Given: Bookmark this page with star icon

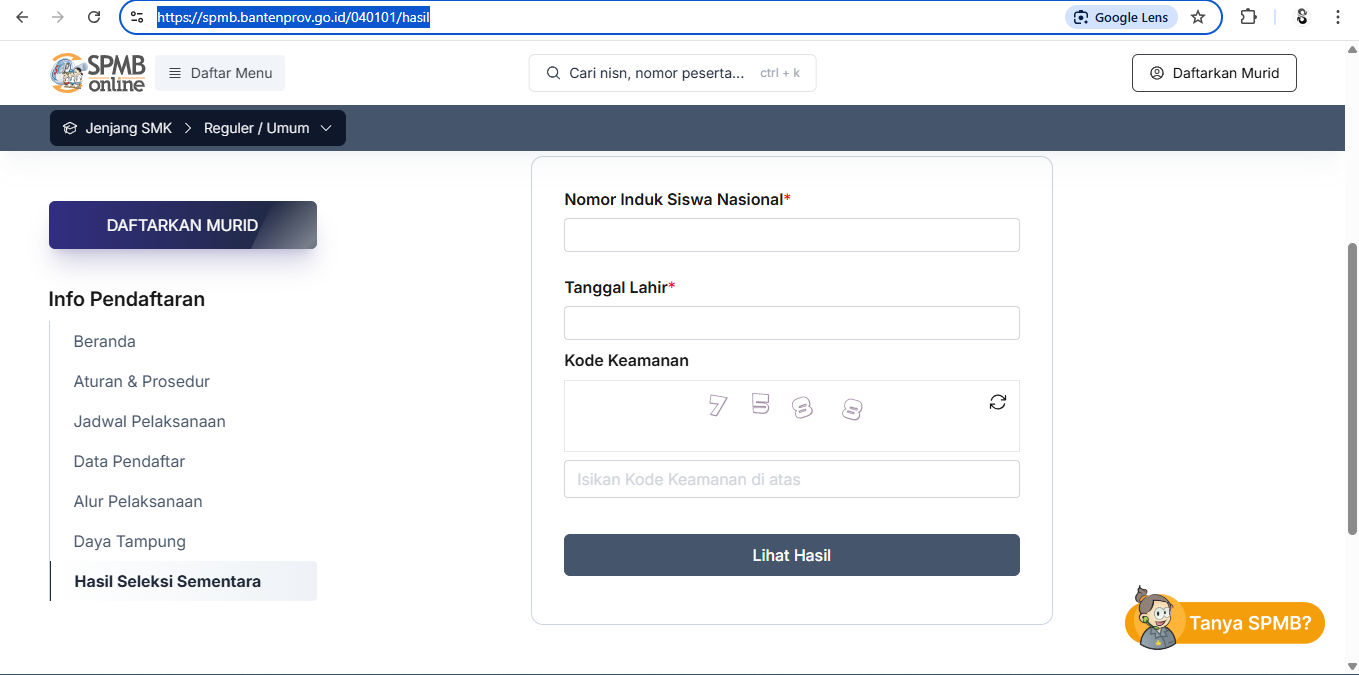Looking at the screenshot, I should pos(1198,17).
